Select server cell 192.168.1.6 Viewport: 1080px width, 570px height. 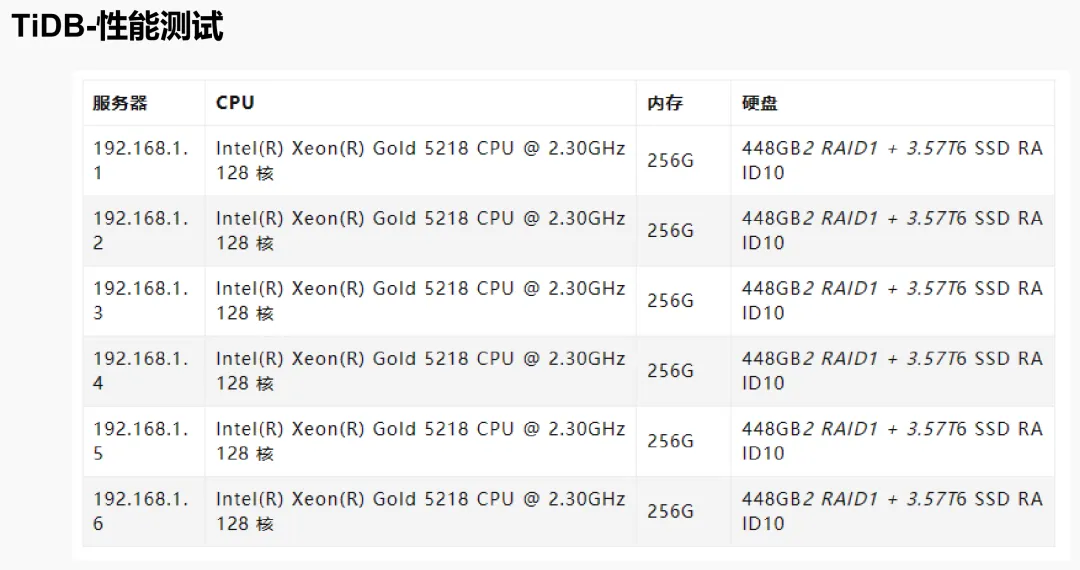coord(144,511)
